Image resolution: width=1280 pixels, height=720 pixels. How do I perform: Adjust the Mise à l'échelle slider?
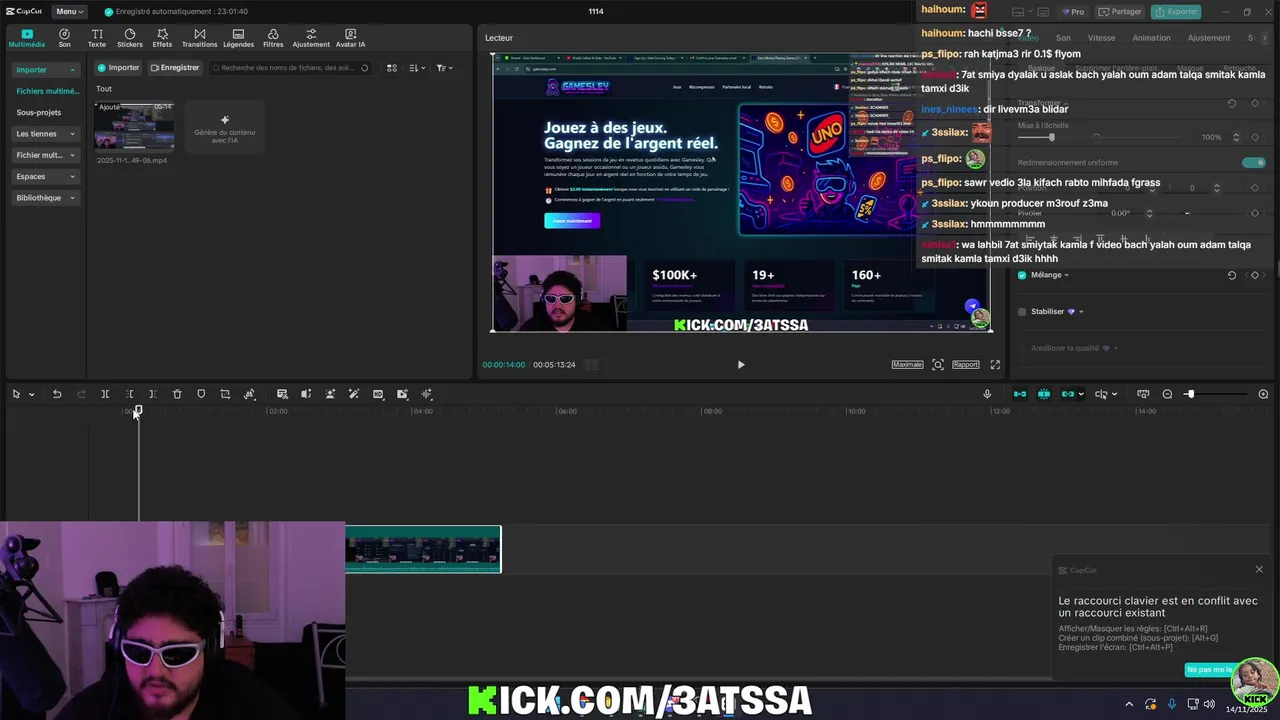click(x=1050, y=137)
